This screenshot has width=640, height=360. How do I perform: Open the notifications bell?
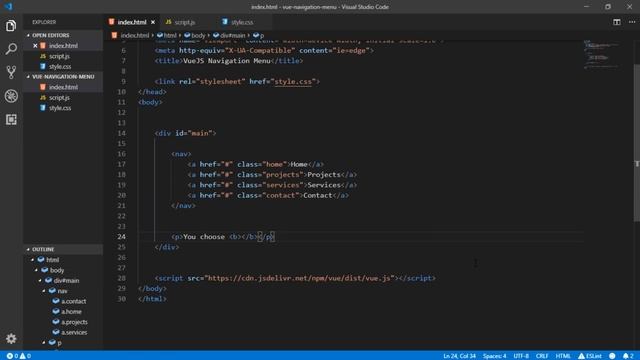628,356
